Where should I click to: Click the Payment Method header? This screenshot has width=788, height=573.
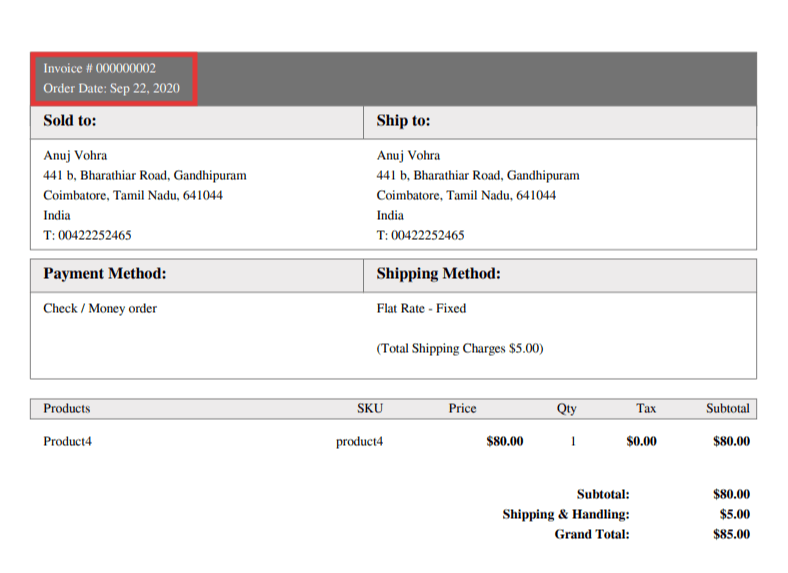[x=105, y=274]
